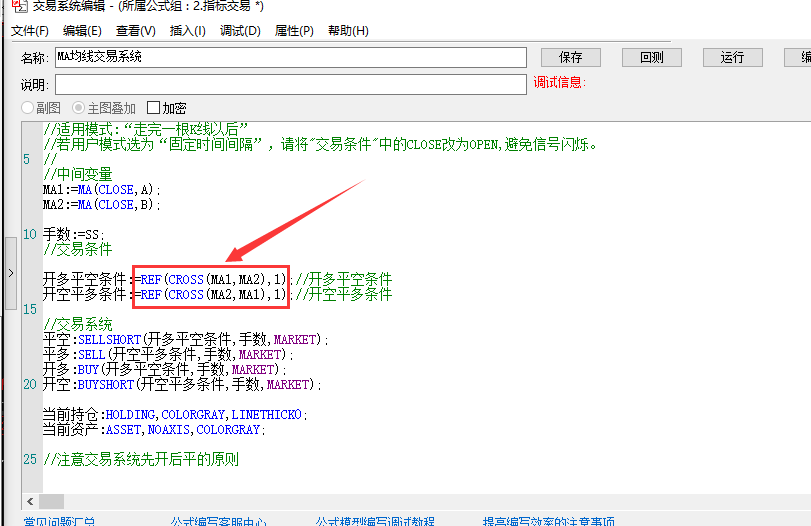The image size is (811, 526).
Task: Open the 属性(P) menu
Action: [294, 31]
